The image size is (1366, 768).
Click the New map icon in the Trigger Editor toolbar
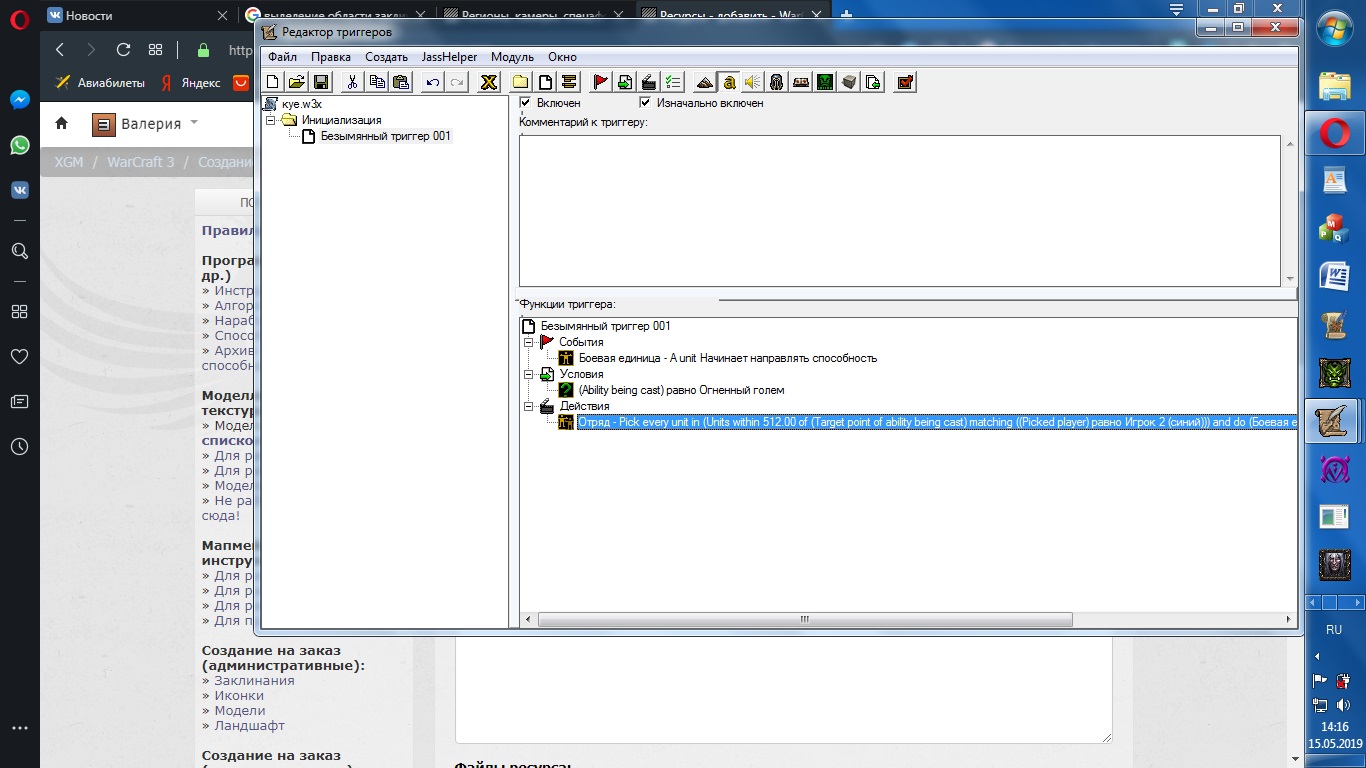273,82
